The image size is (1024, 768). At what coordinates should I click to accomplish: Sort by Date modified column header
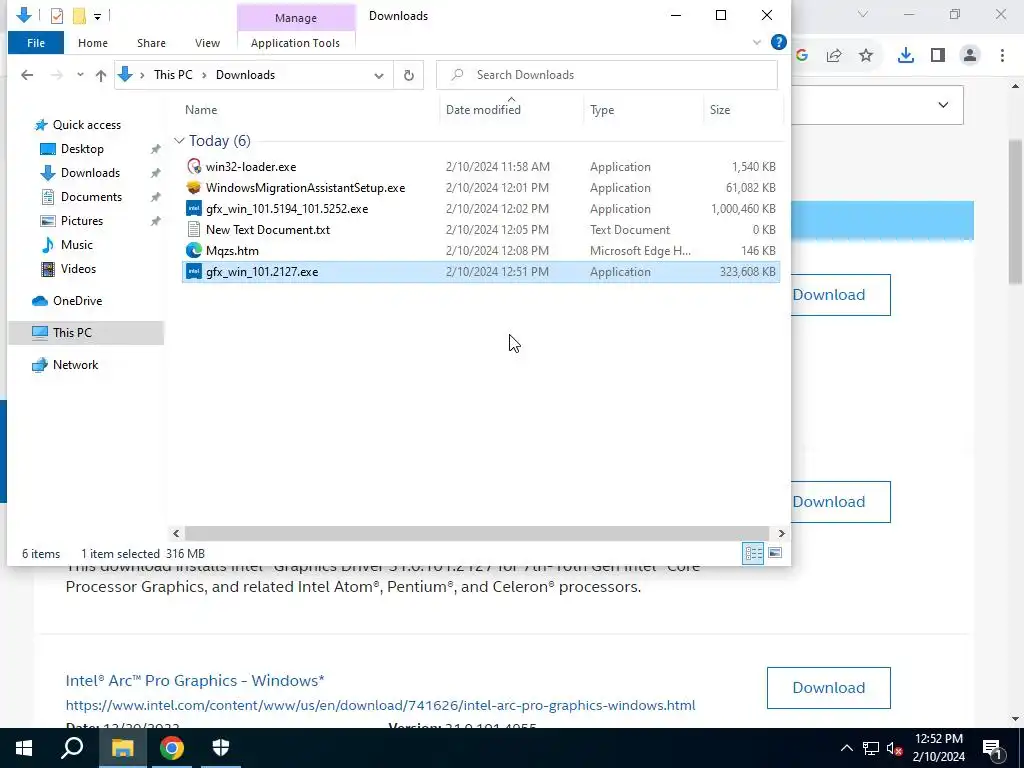click(483, 110)
